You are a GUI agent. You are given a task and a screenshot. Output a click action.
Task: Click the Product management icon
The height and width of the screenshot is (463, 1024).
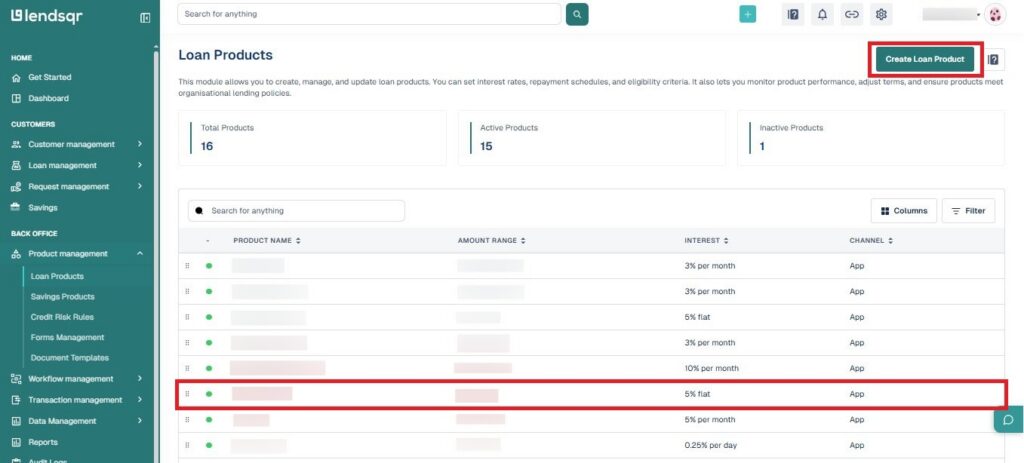tap(16, 254)
